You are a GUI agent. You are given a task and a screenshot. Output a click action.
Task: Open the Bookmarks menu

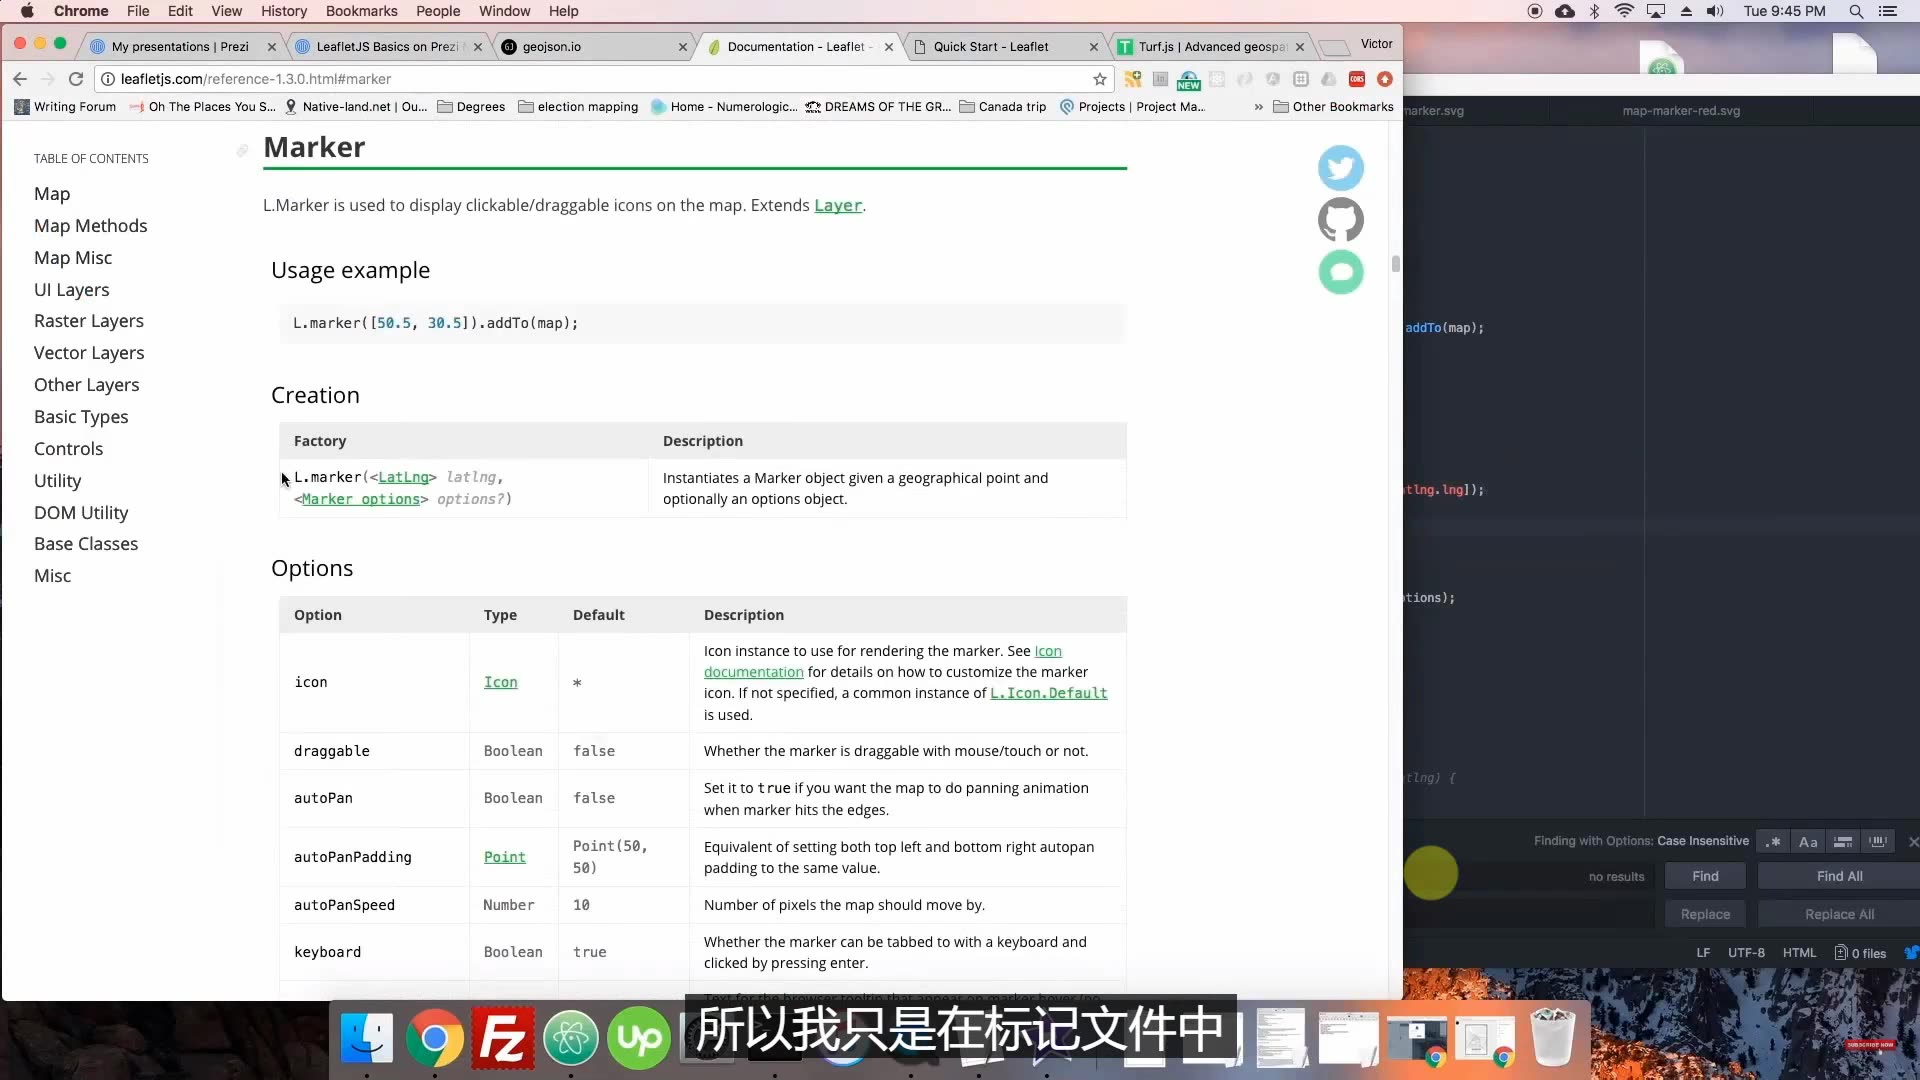click(361, 11)
